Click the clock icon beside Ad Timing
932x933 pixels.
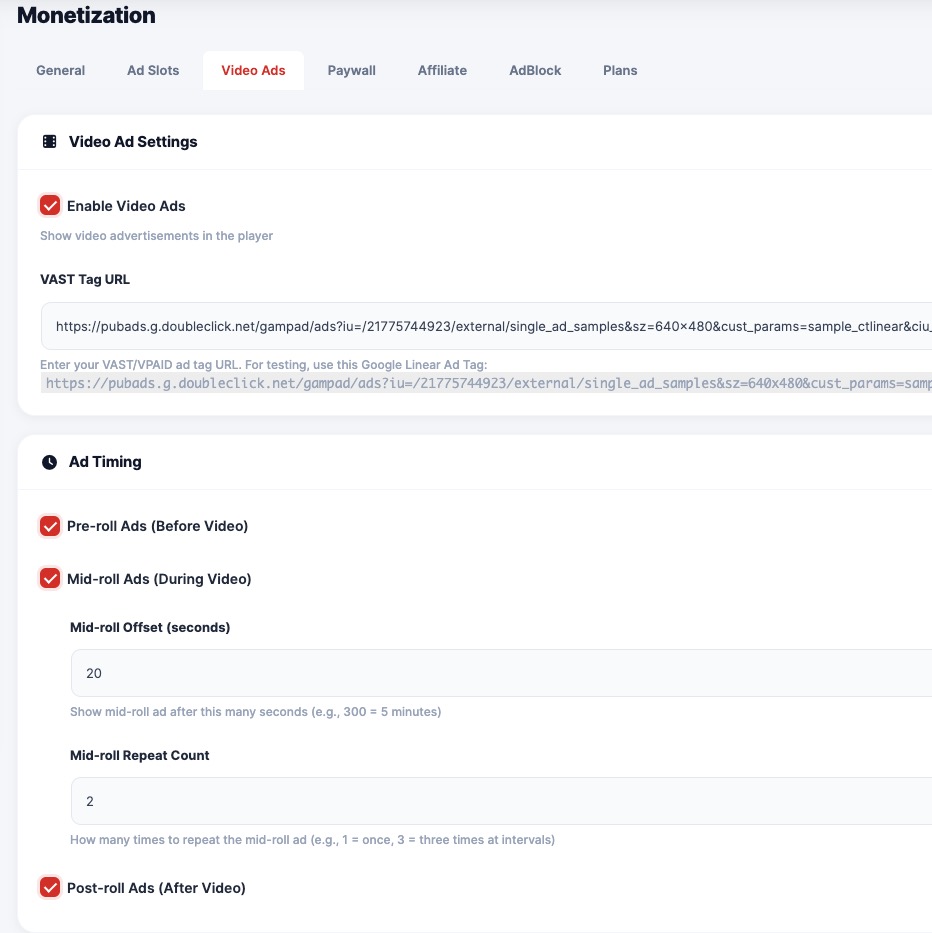(x=49, y=462)
